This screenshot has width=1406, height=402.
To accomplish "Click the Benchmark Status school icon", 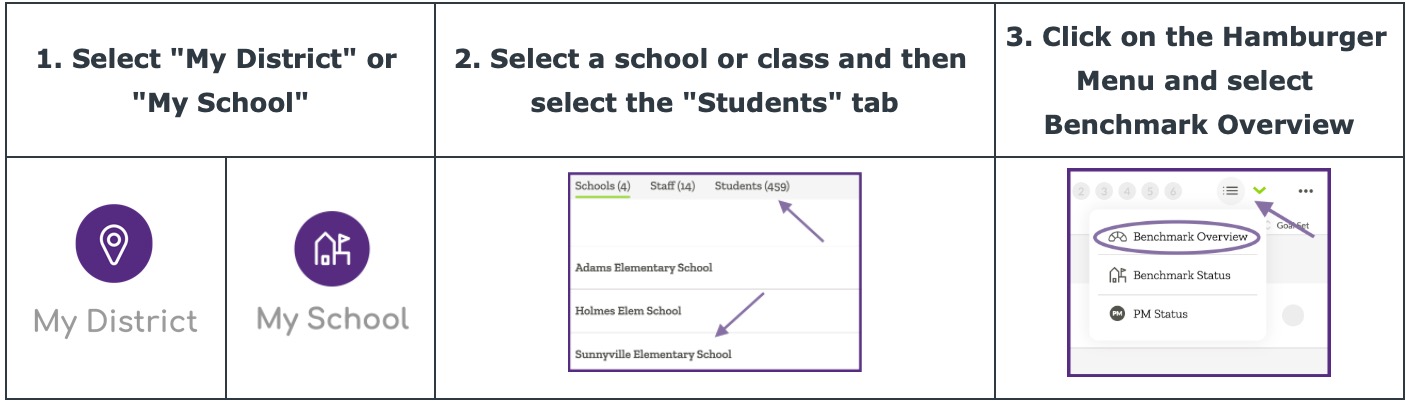I will [x=1118, y=275].
